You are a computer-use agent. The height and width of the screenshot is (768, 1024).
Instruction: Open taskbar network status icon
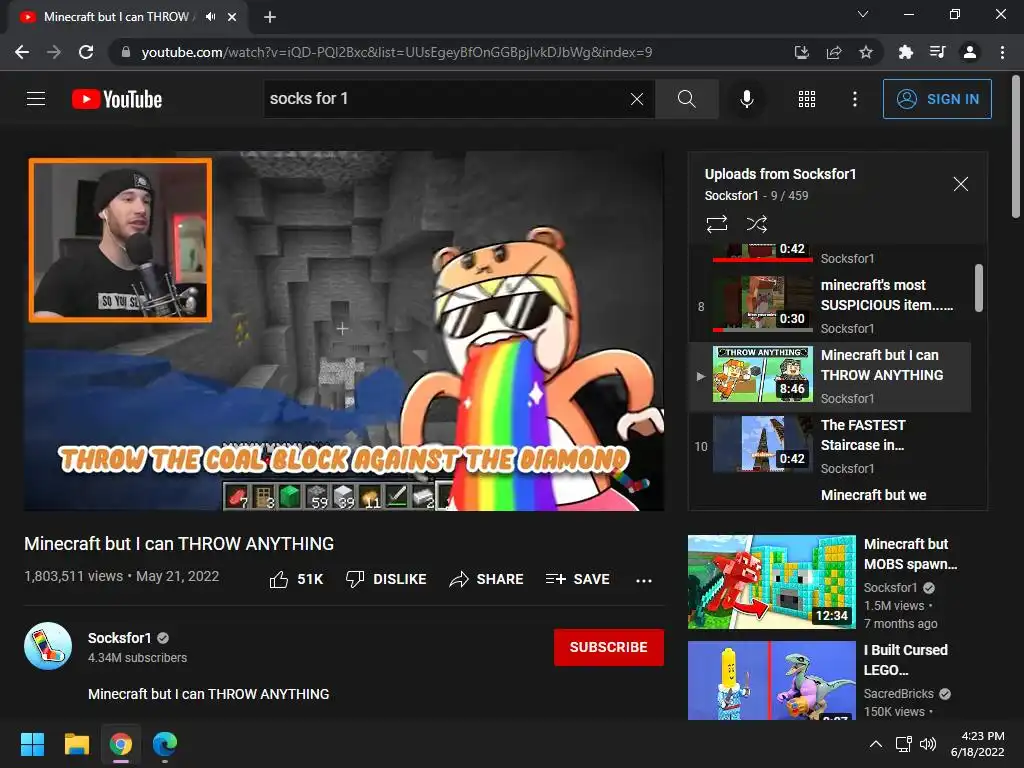point(904,744)
